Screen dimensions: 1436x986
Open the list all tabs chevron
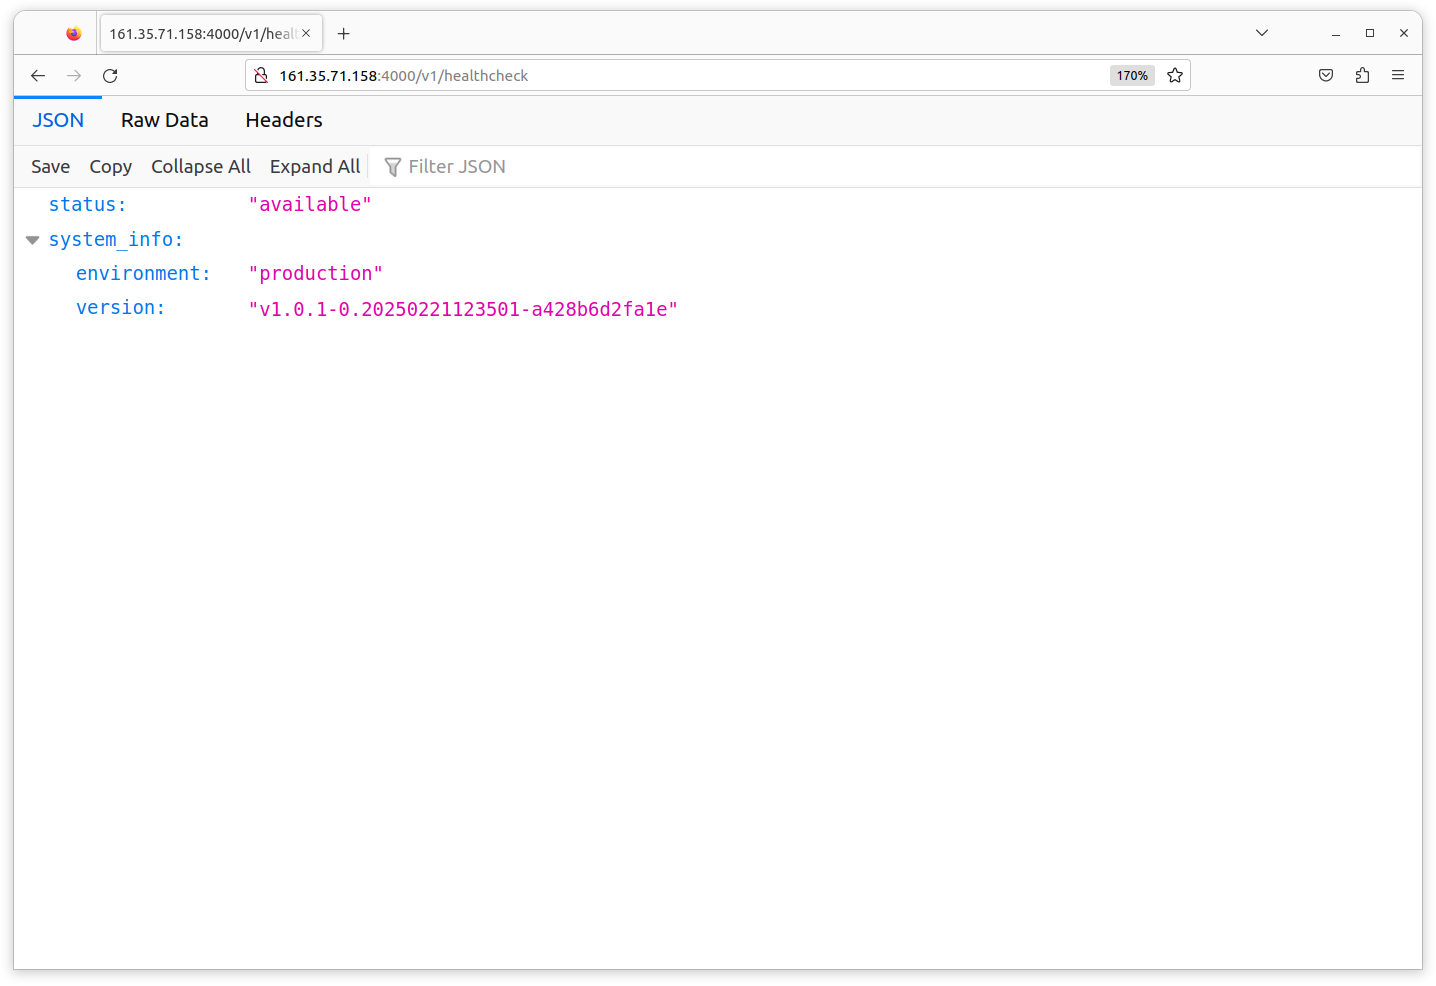1262,33
